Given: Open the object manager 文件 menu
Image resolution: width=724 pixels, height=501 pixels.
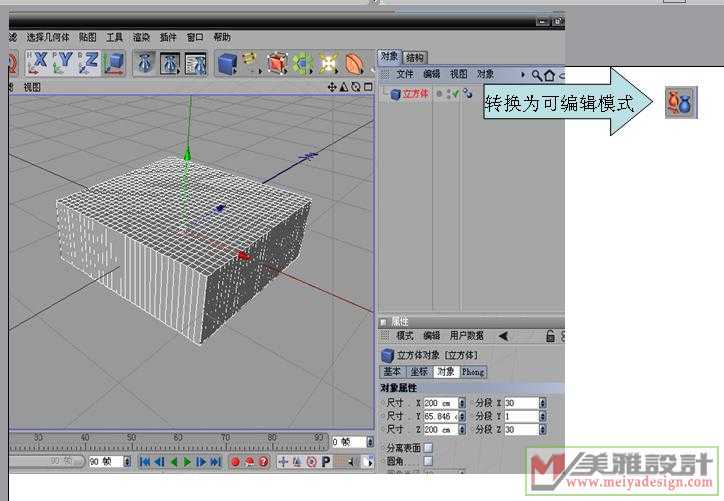Looking at the screenshot, I should (x=405, y=74).
